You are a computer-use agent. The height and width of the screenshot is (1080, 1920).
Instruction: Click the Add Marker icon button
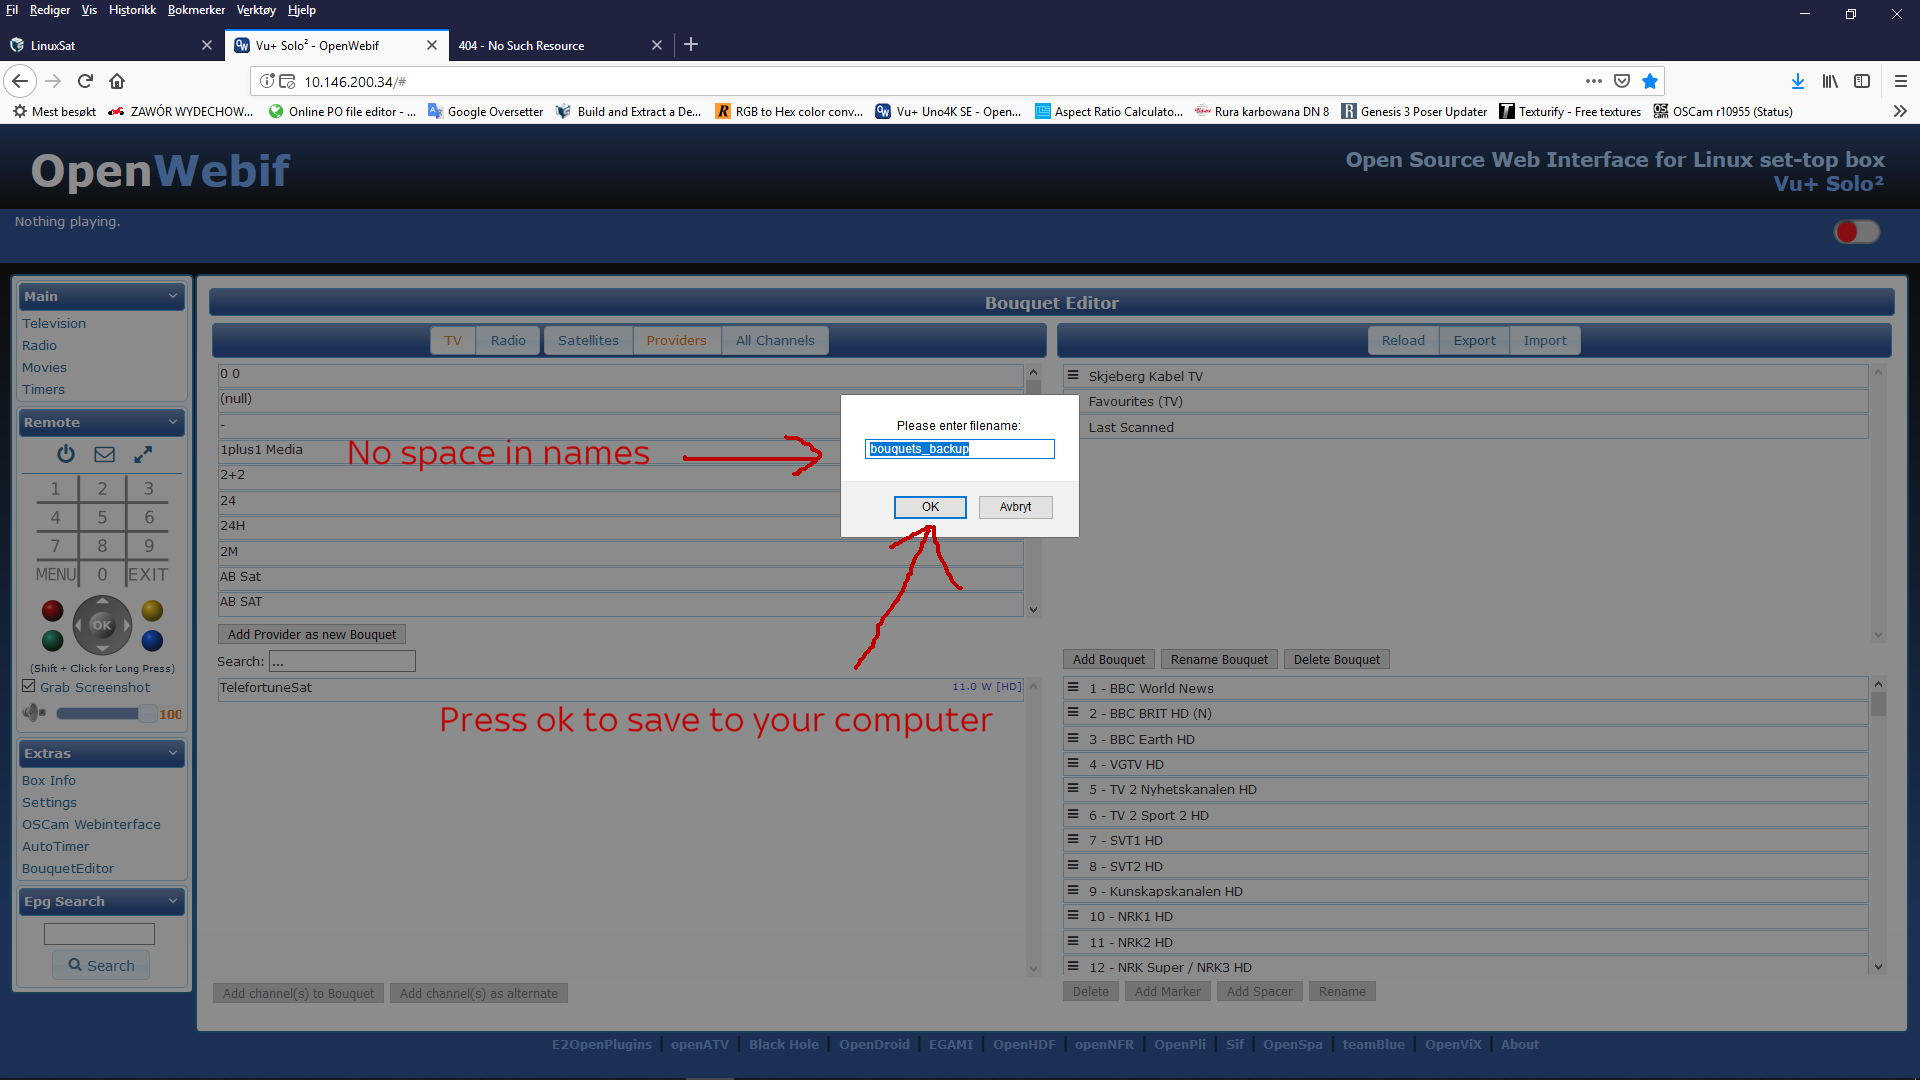click(x=1167, y=992)
